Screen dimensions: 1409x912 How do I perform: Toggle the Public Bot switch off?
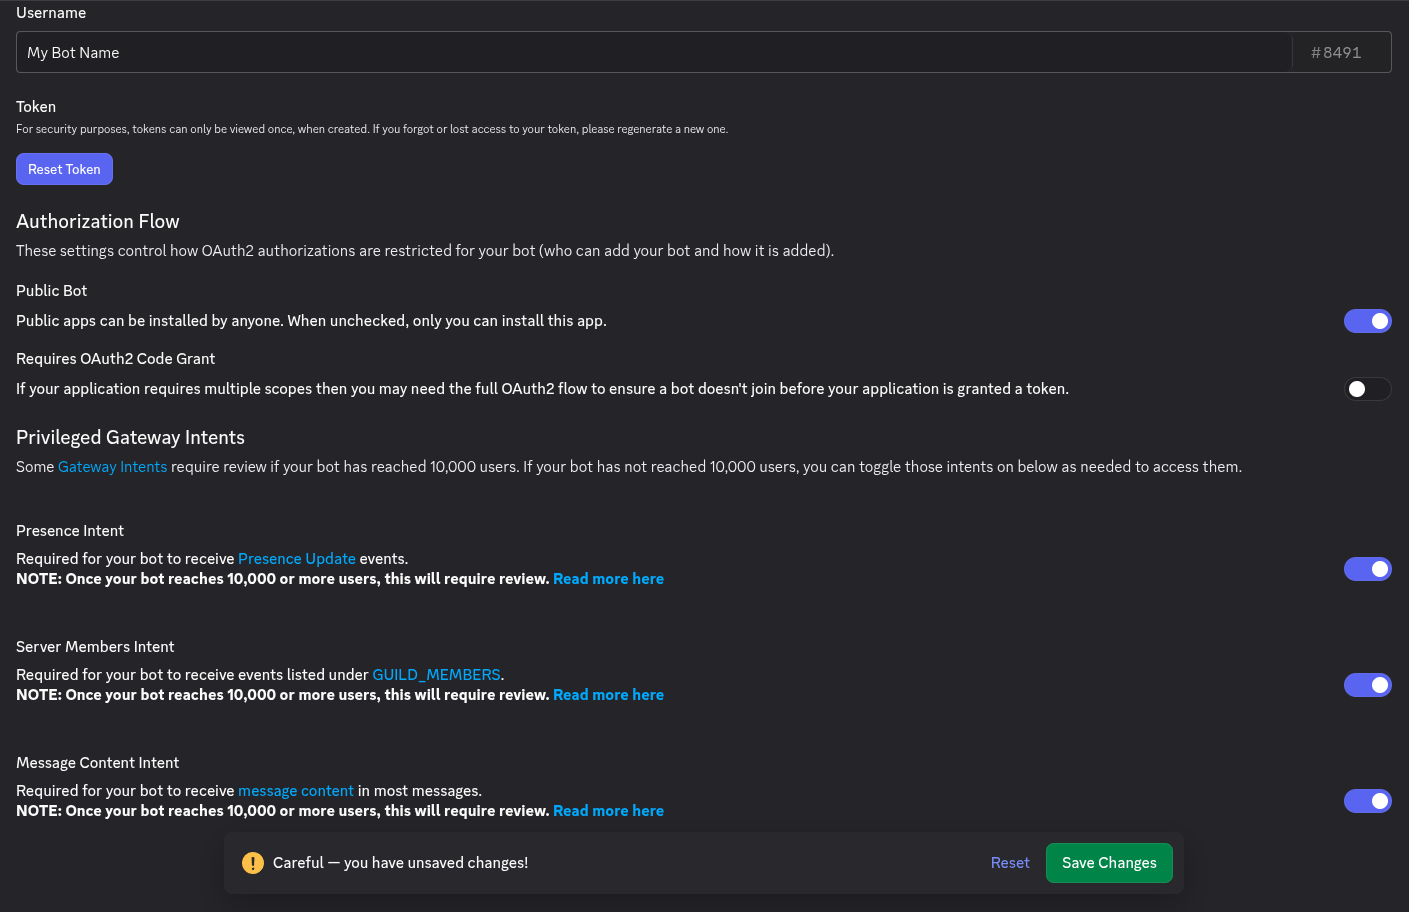tap(1367, 321)
